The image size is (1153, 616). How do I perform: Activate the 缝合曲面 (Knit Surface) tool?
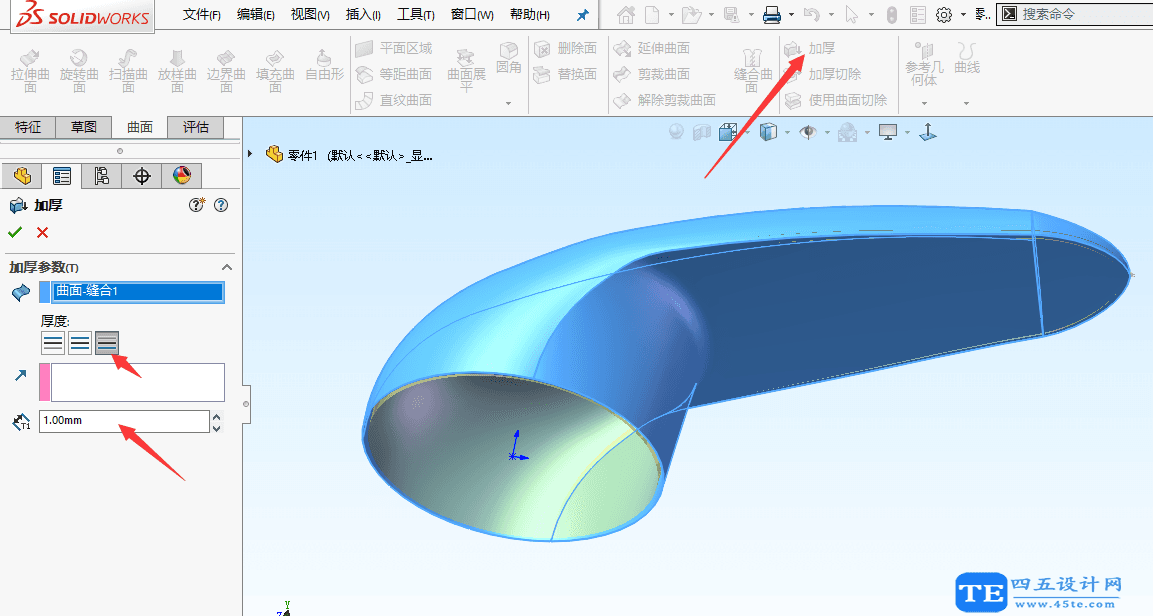752,70
